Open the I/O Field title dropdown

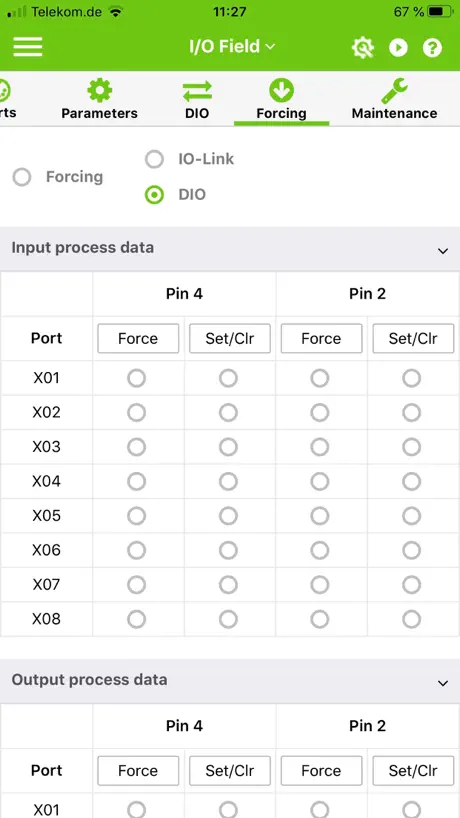pyautogui.click(x=232, y=46)
